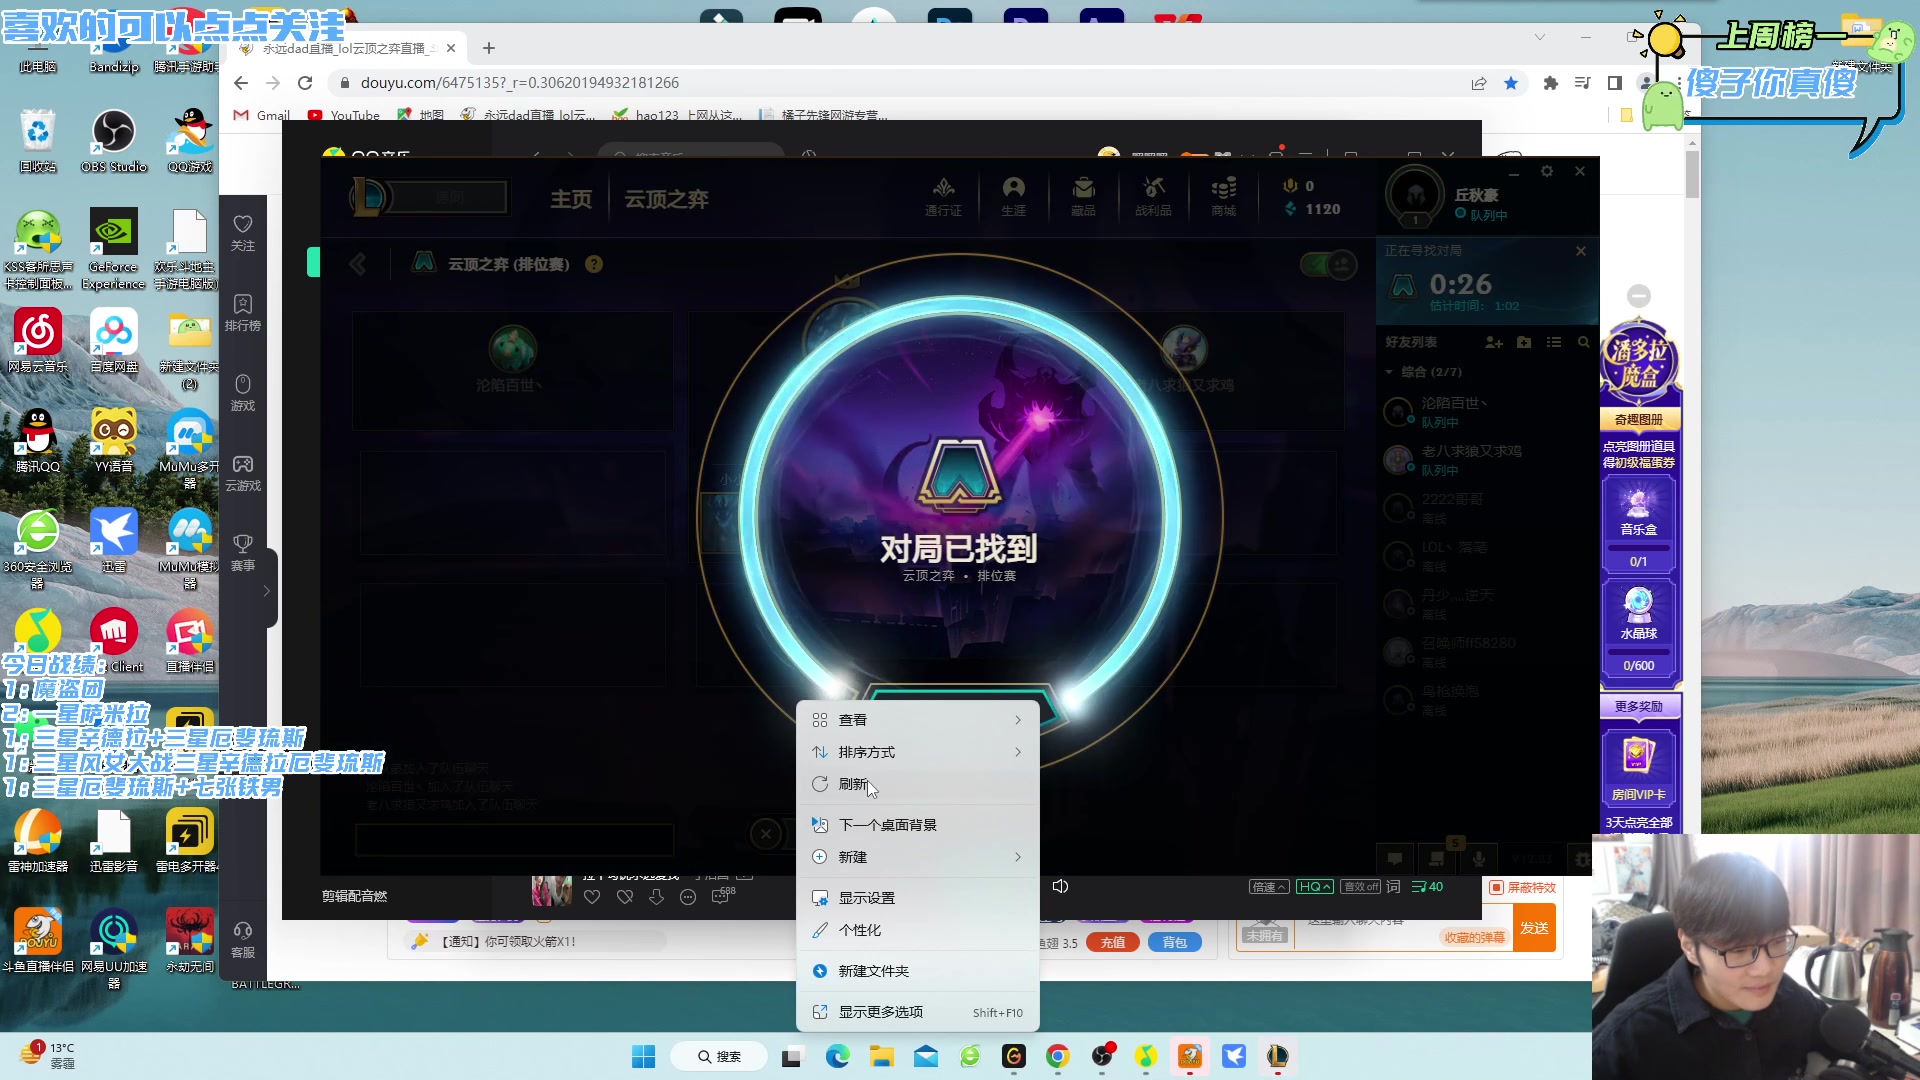Viewport: 1920px width, 1080px height.
Task: Open YouTube bookmark in bookmarks bar
Action: tap(344, 115)
